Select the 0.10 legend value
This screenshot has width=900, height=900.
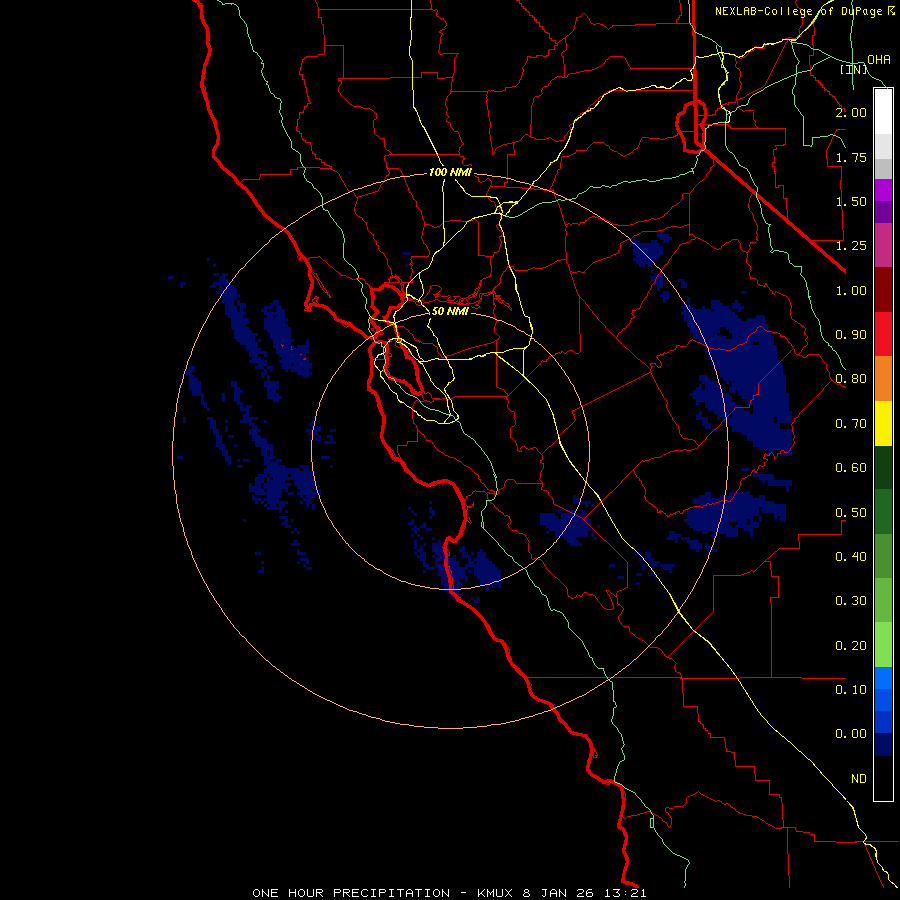[x=851, y=689]
